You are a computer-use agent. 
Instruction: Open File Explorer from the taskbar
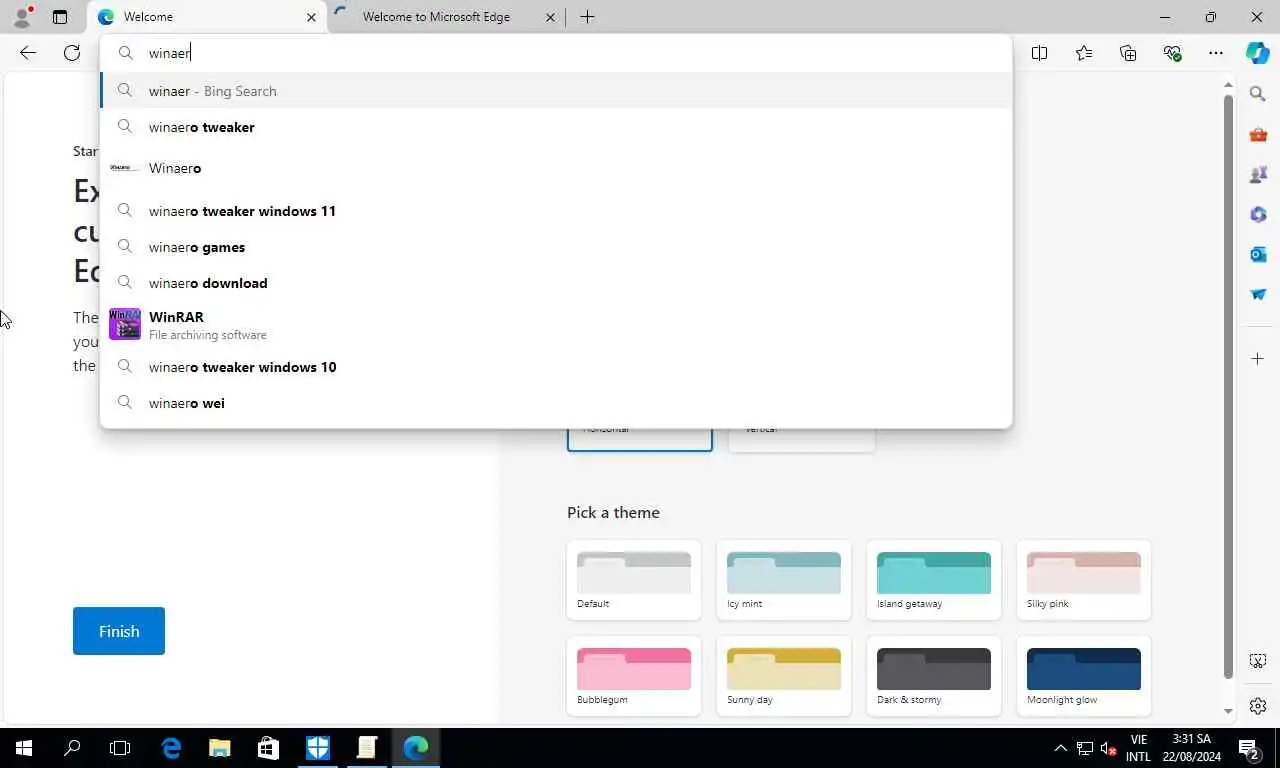pos(220,748)
